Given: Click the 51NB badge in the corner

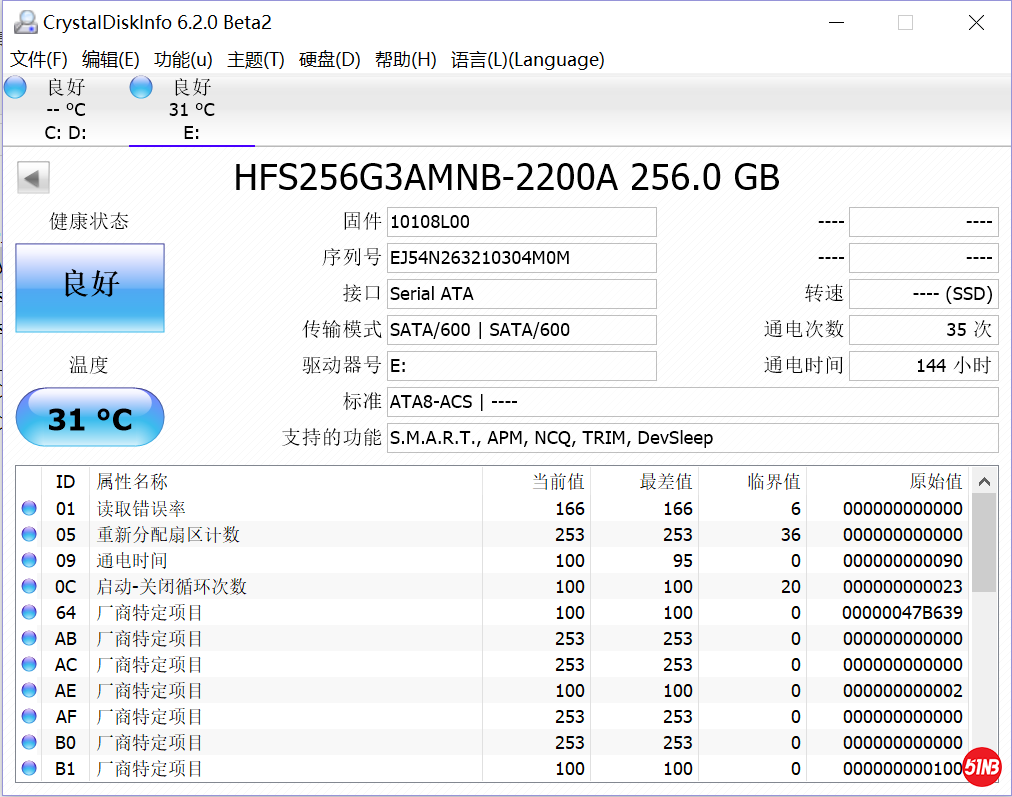Looking at the screenshot, I should click(981, 767).
